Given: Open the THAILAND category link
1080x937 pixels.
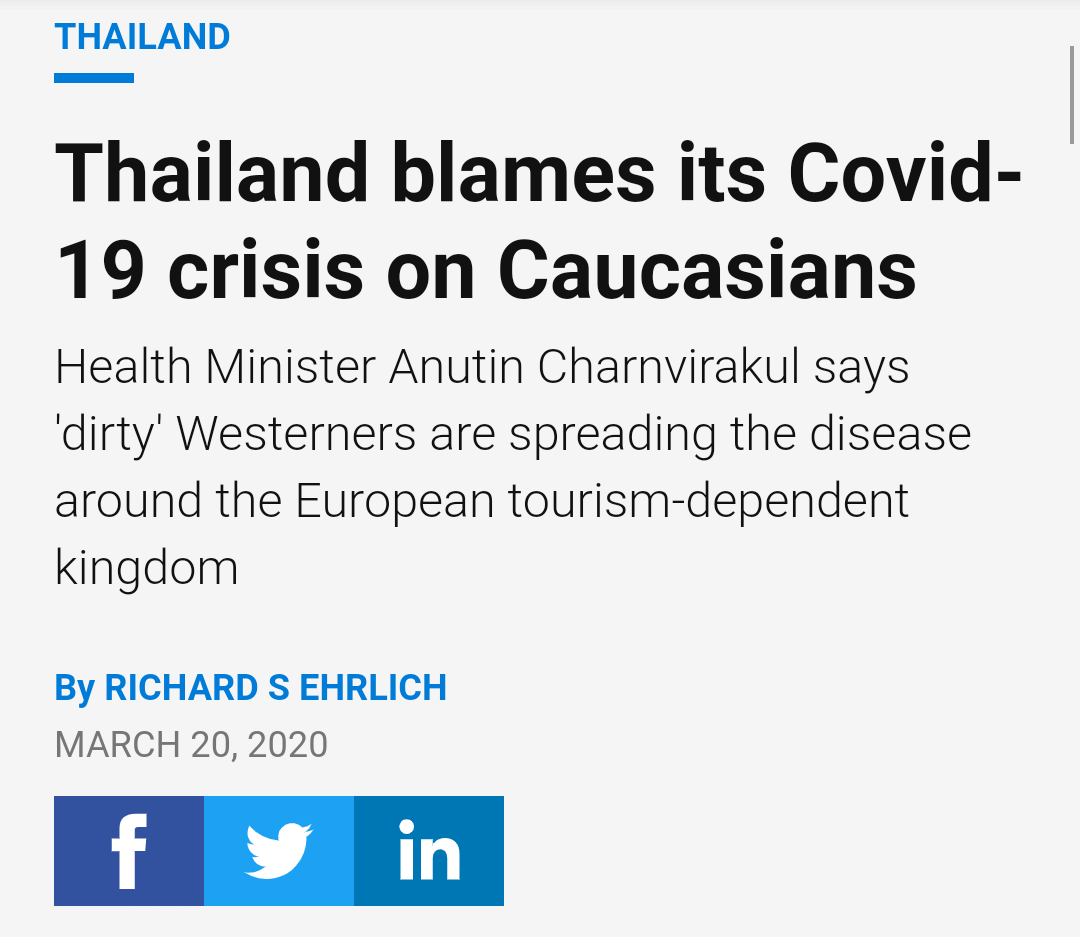Looking at the screenshot, I should click(142, 37).
